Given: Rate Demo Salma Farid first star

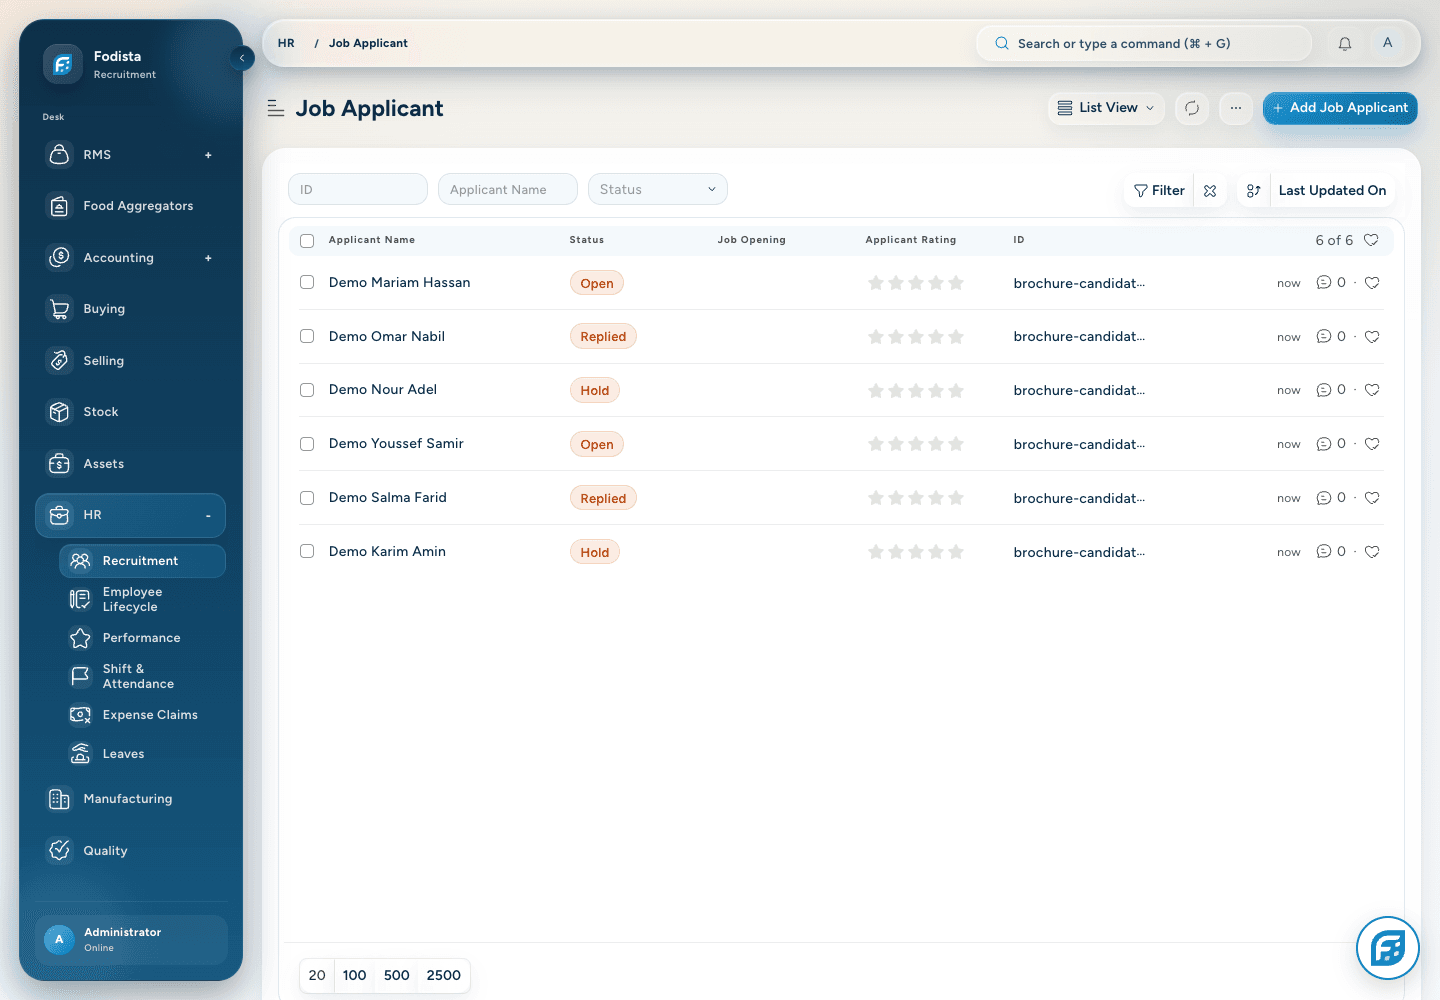Looking at the screenshot, I should click(x=876, y=498).
